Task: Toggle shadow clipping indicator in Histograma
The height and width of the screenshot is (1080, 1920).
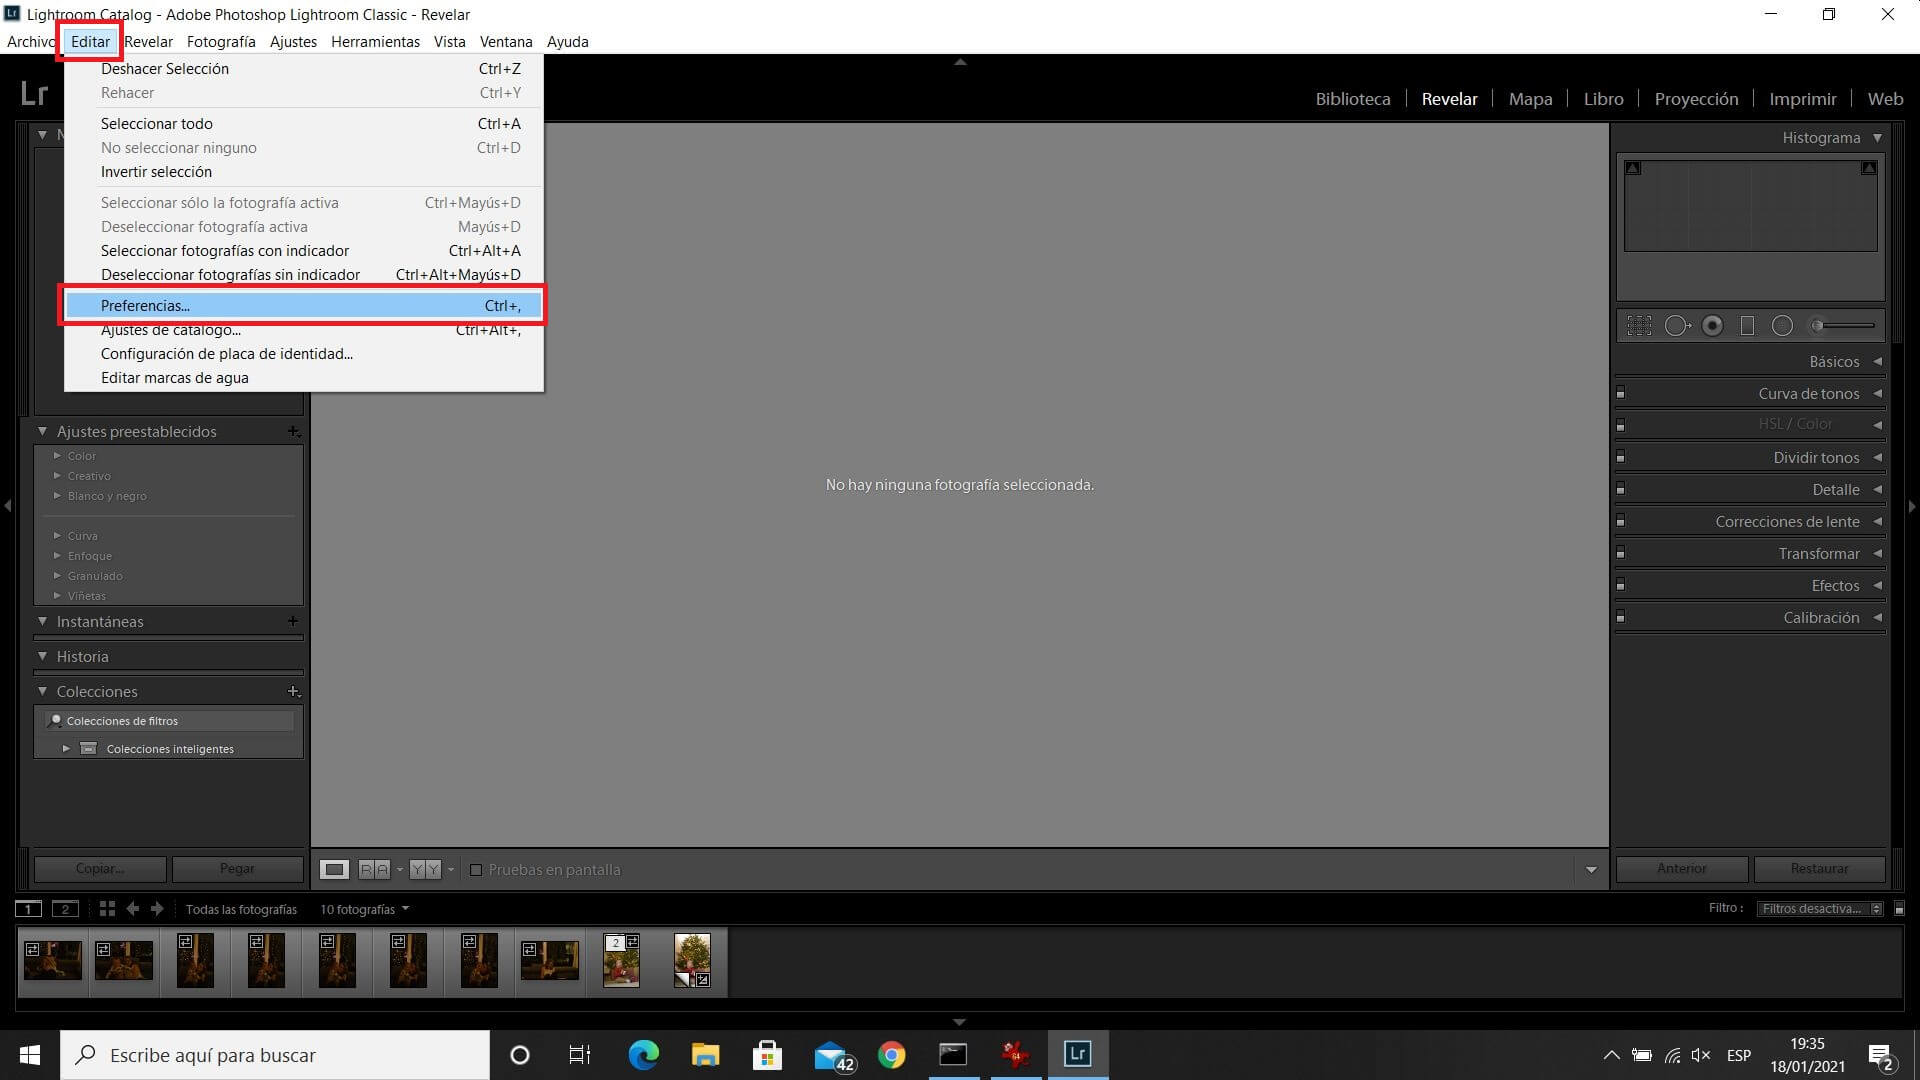Action: (x=1633, y=168)
